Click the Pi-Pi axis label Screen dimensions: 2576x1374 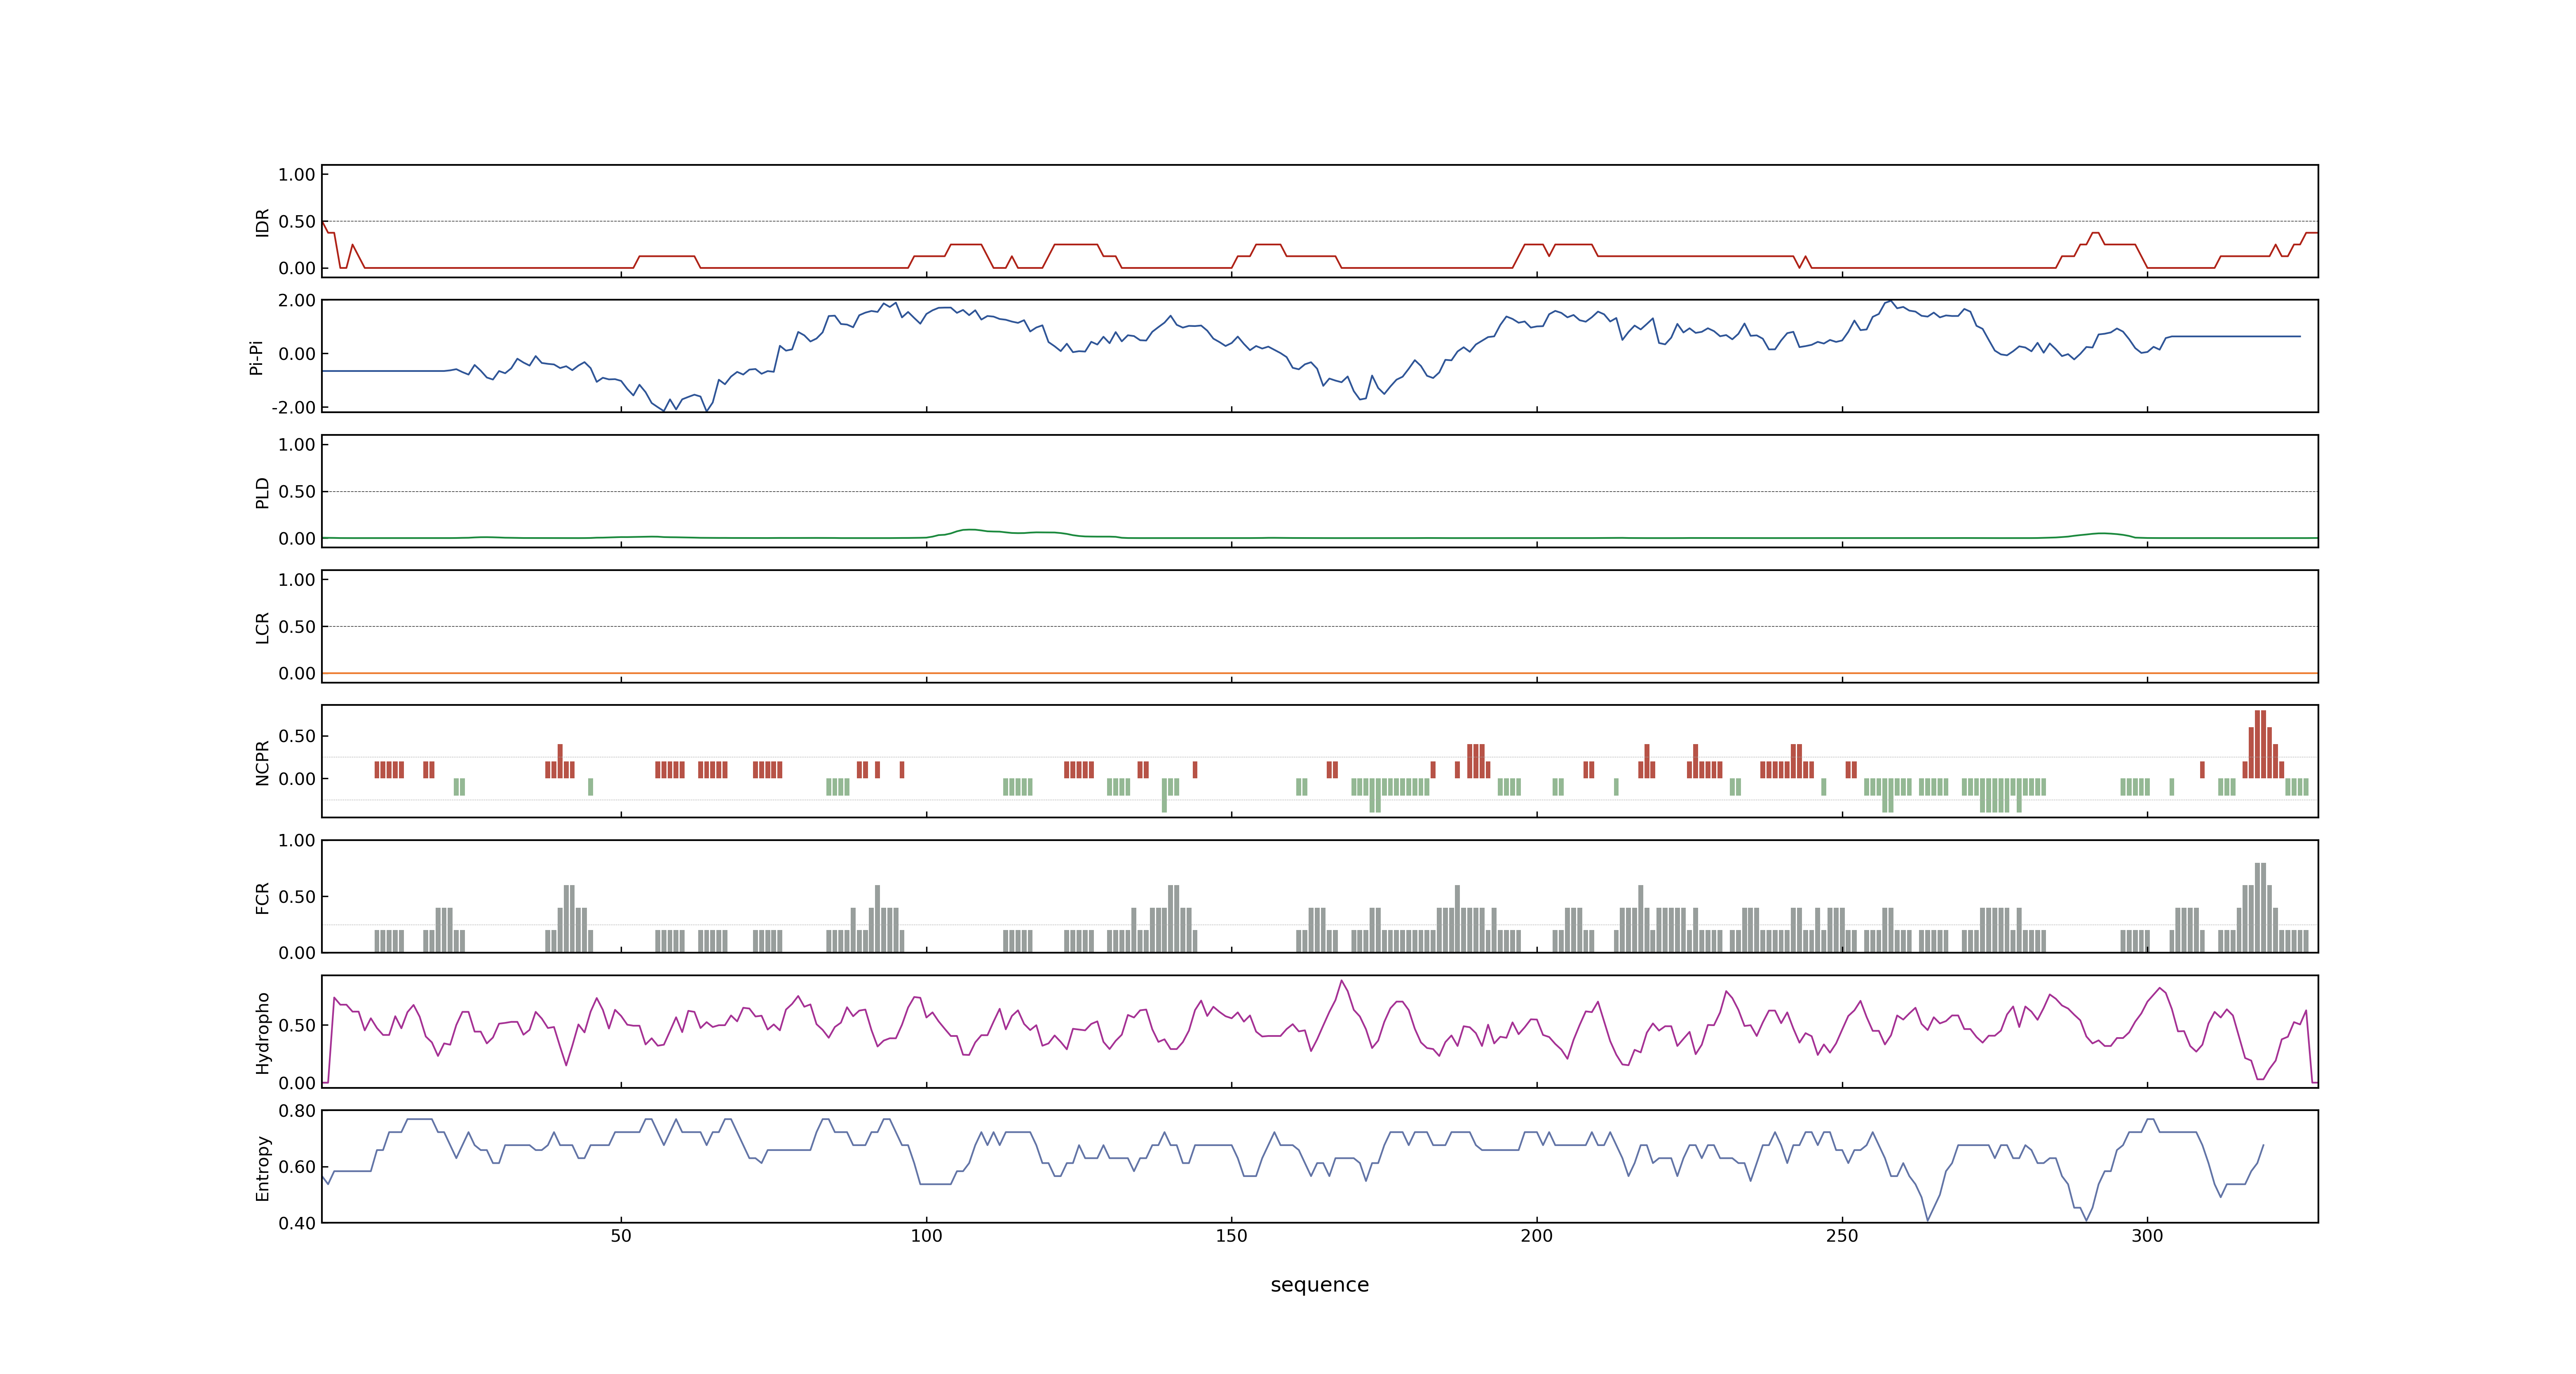[x=256, y=357]
